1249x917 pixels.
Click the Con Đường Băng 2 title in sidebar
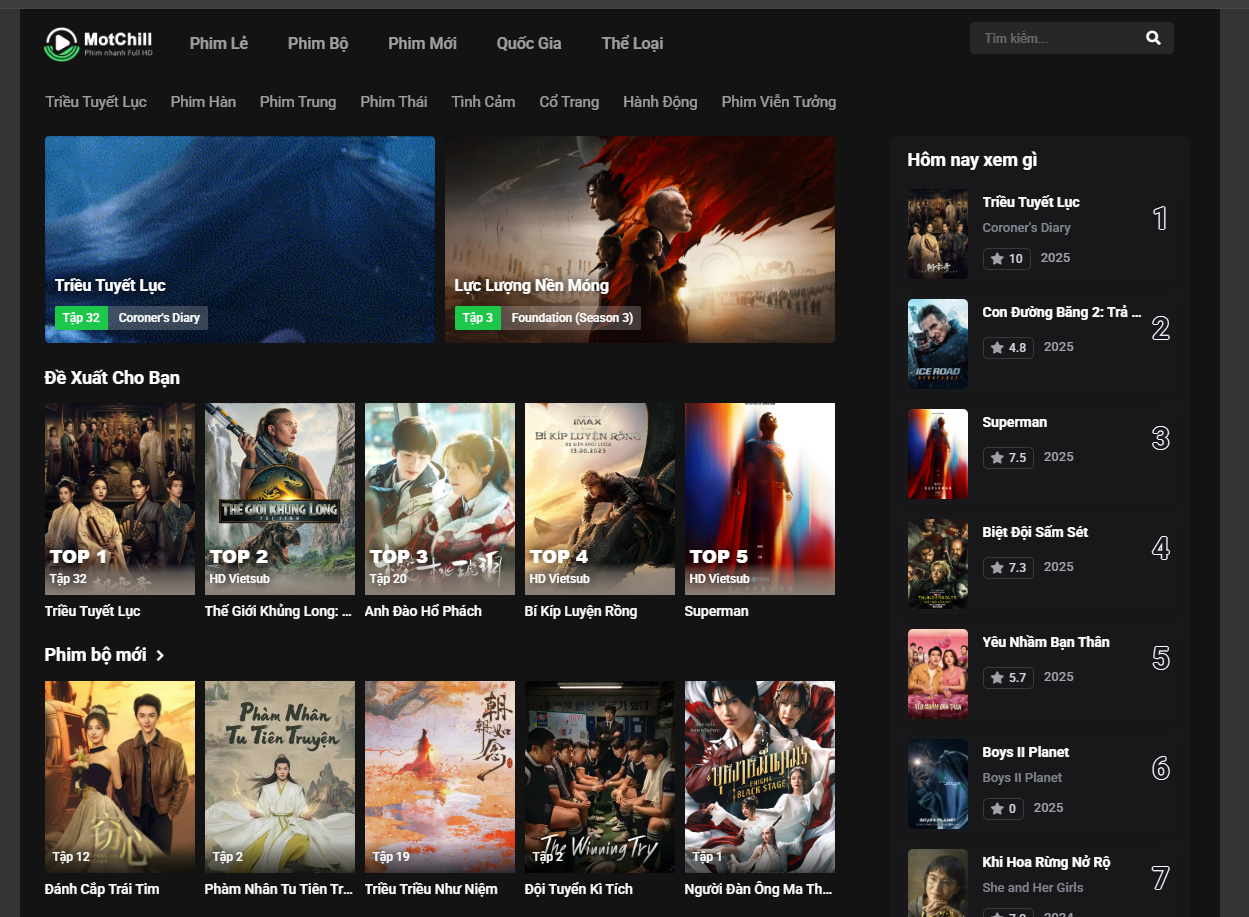pyautogui.click(x=1062, y=312)
